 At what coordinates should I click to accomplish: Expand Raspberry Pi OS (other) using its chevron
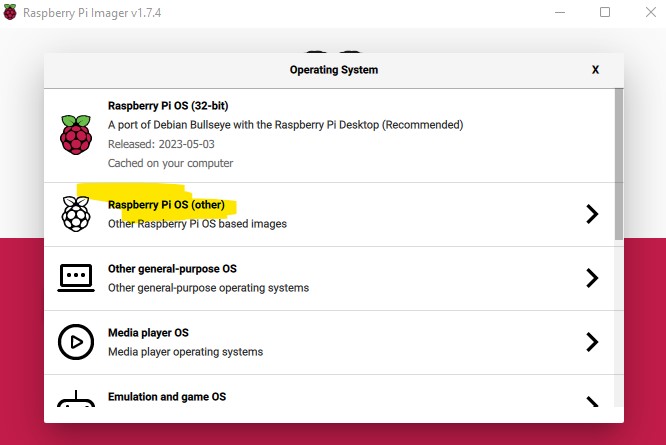pos(592,214)
